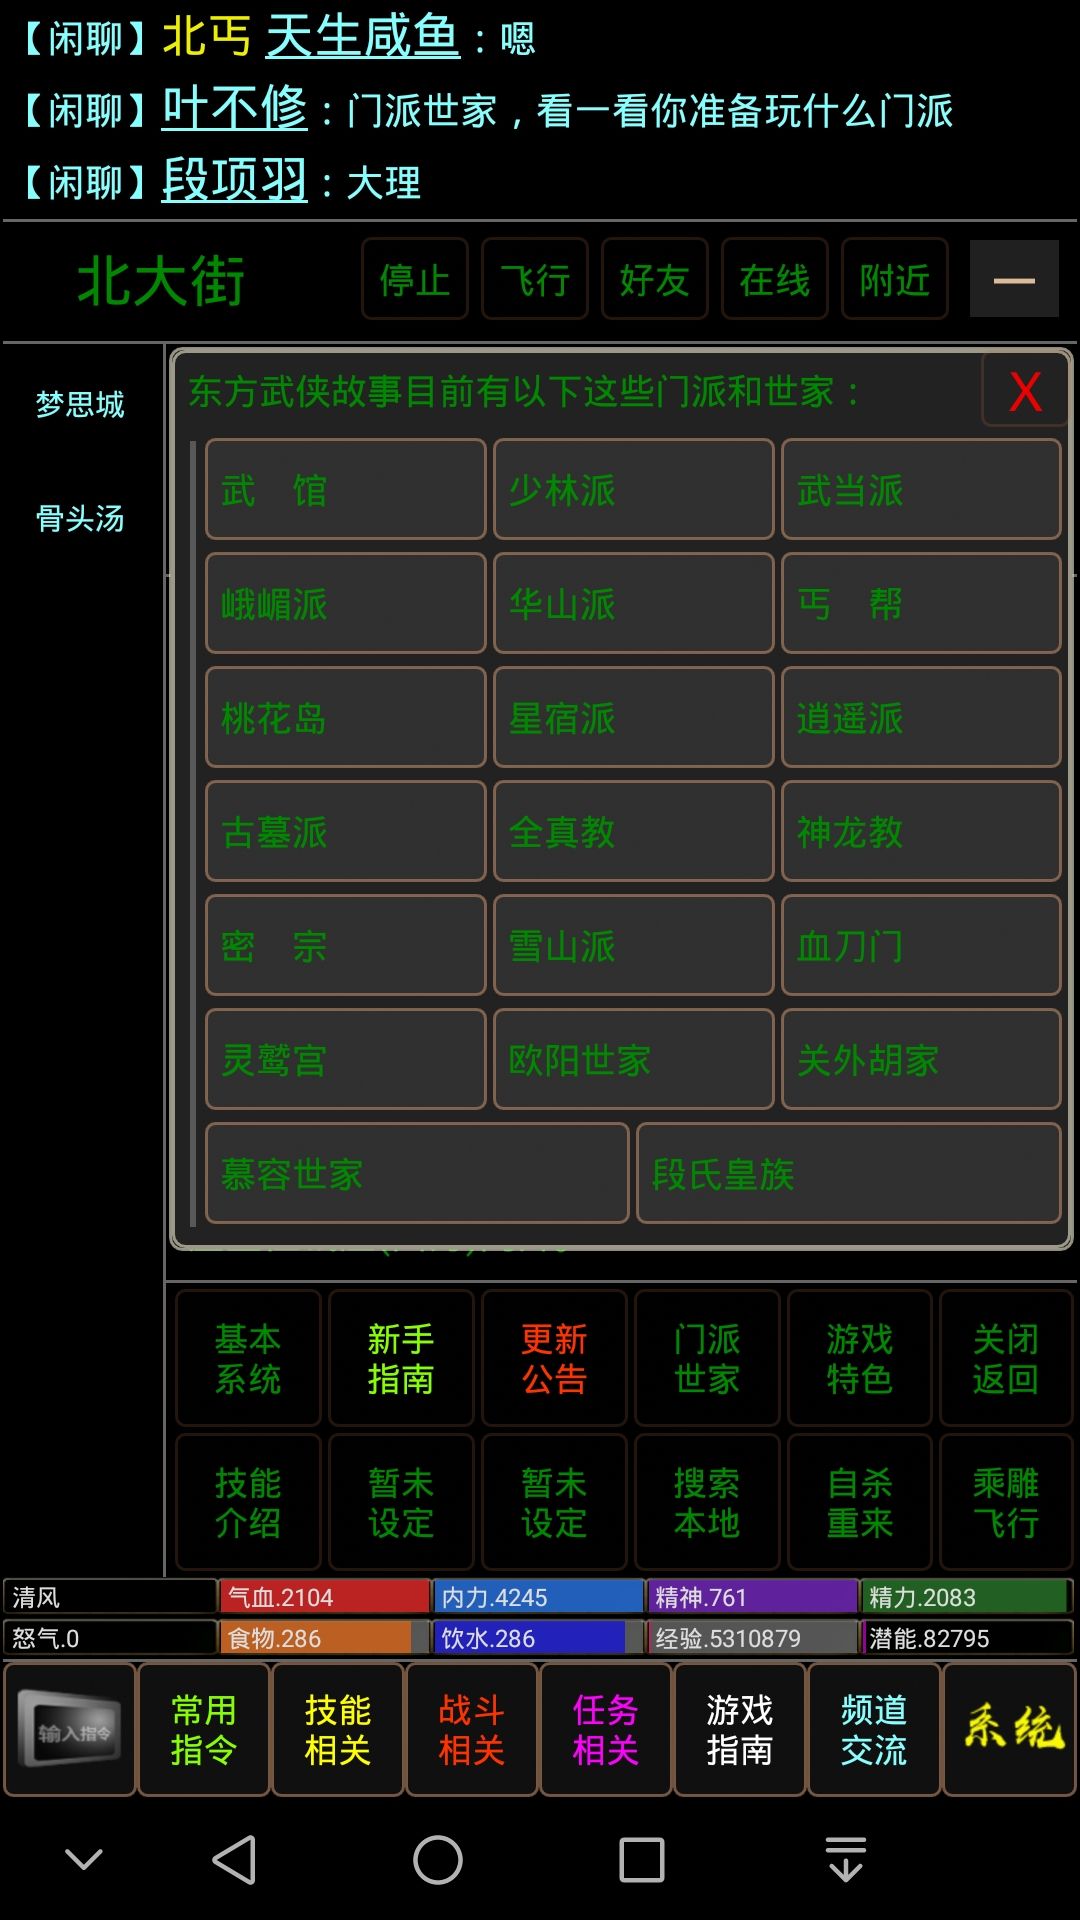The image size is (1080, 1920).
Task: Open 频道交流 channel chat tab
Action: tap(874, 1729)
